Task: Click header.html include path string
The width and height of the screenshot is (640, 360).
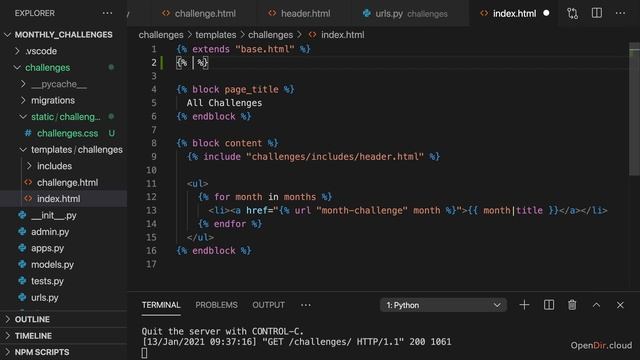Action: pos(335,157)
